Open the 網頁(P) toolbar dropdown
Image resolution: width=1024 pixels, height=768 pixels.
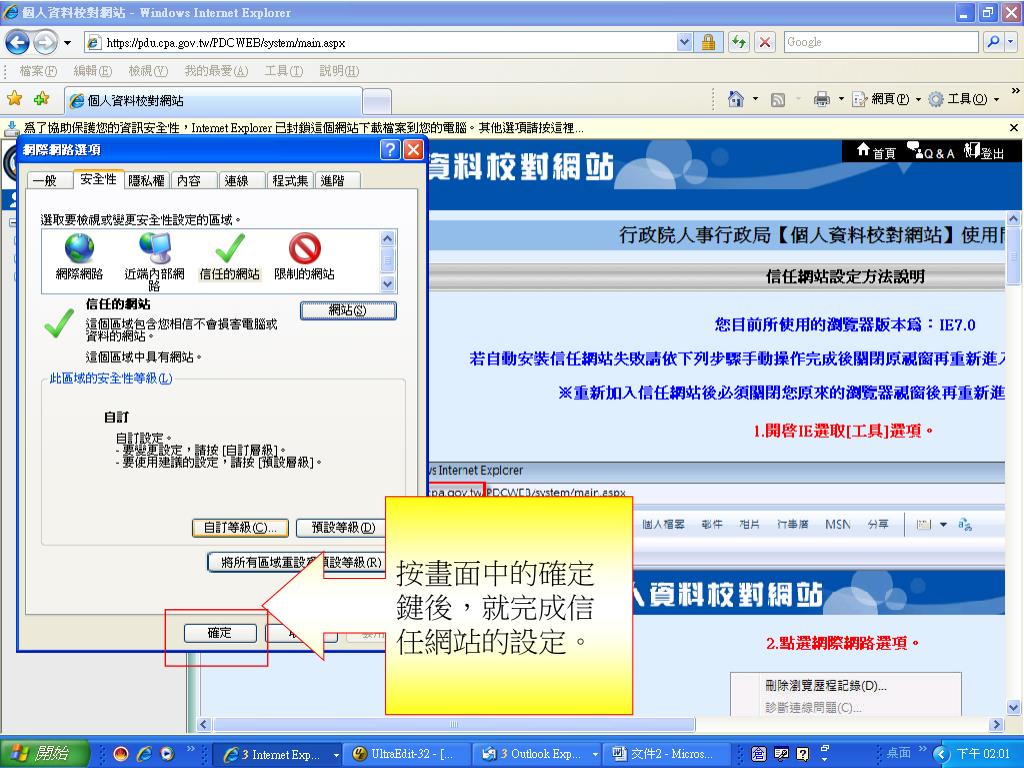pos(886,99)
